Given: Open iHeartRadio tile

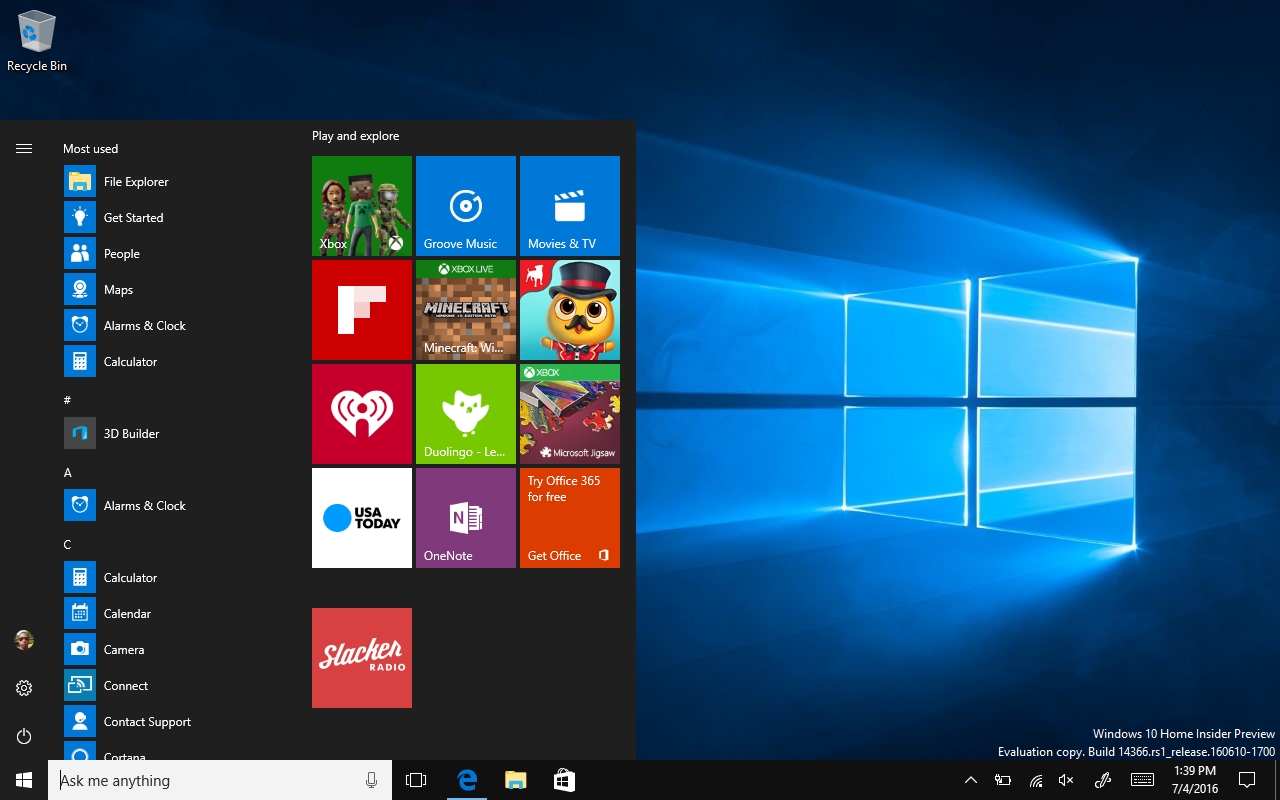Looking at the screenshot, I should pyautogui.click(x=362, y=414).
